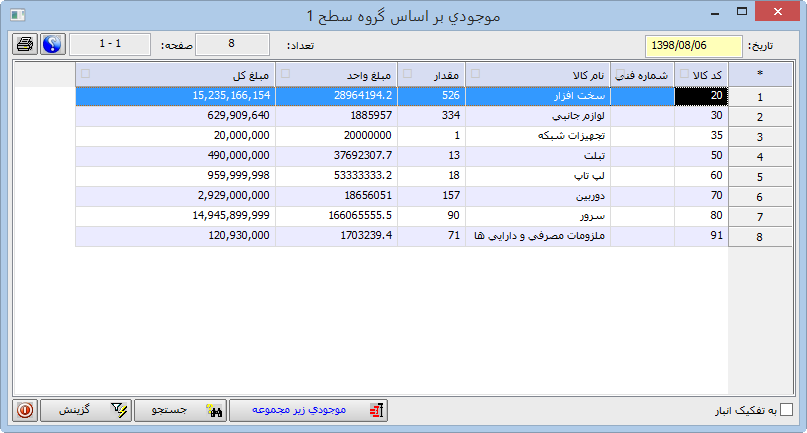Enable the به تفکيک انبار checkbox

pyautogui.click(x=786, y=410)
